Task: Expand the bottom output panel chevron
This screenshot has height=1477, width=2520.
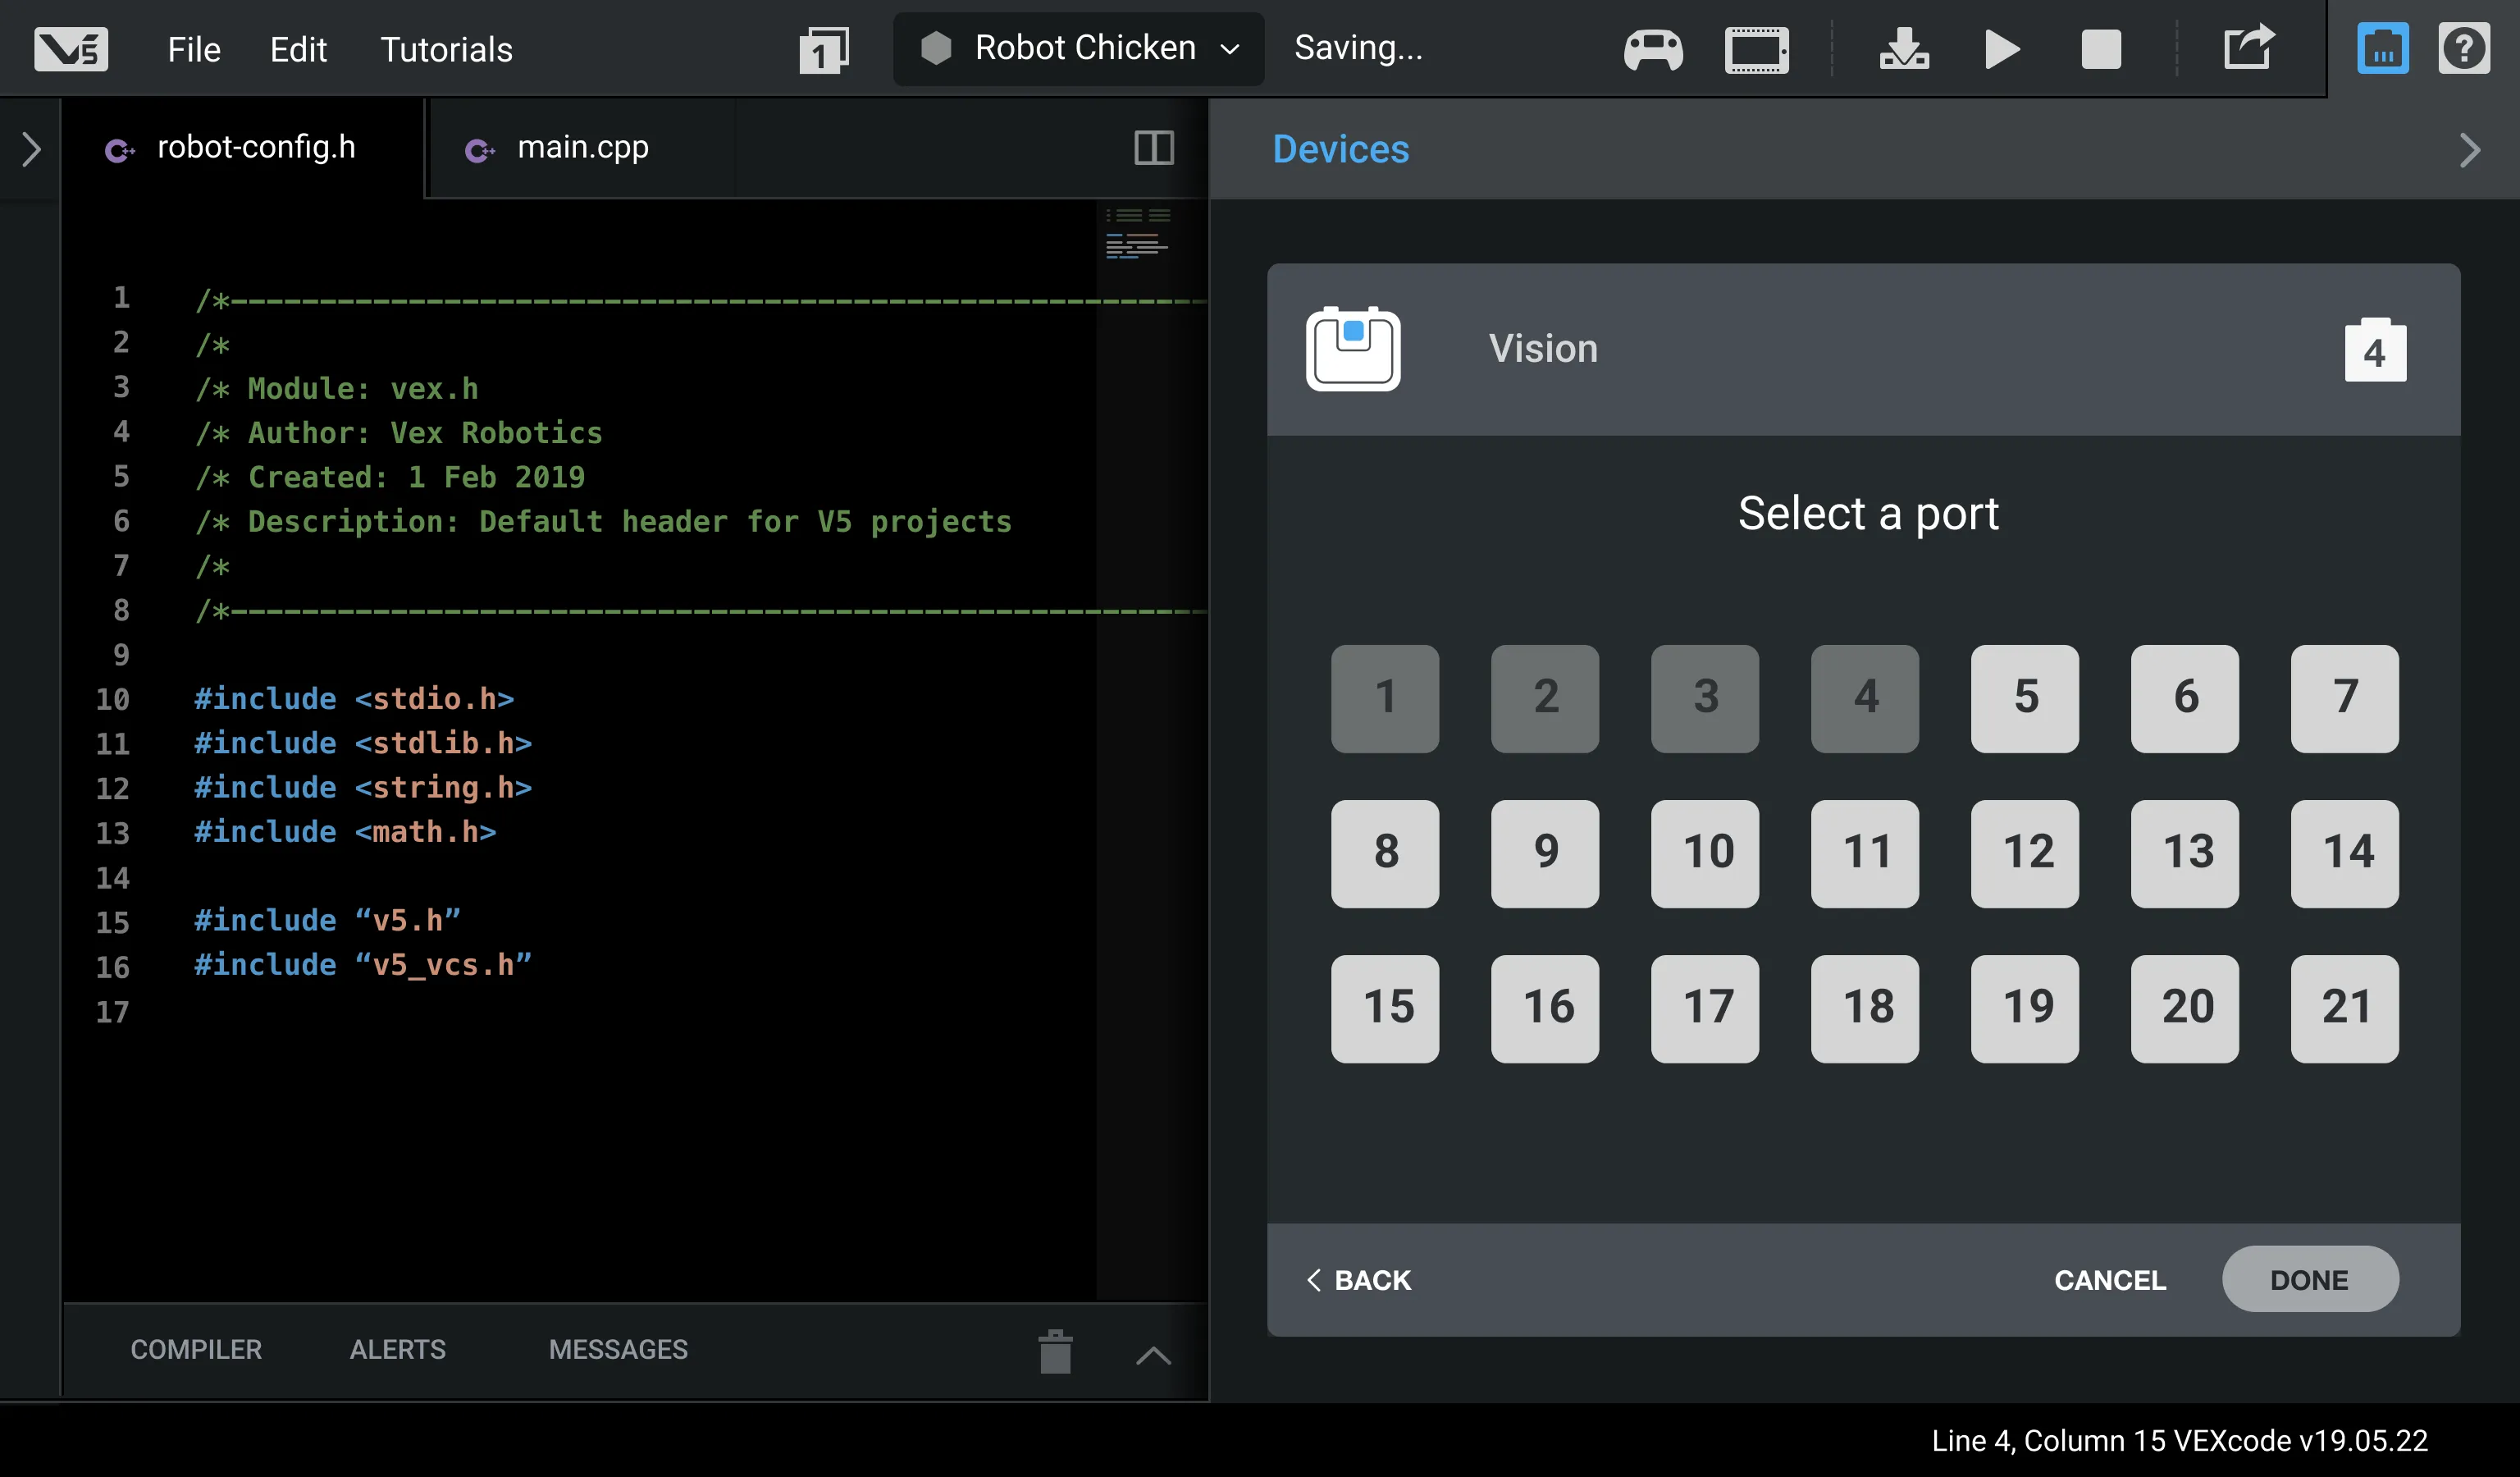Action: (1153, 1355)
